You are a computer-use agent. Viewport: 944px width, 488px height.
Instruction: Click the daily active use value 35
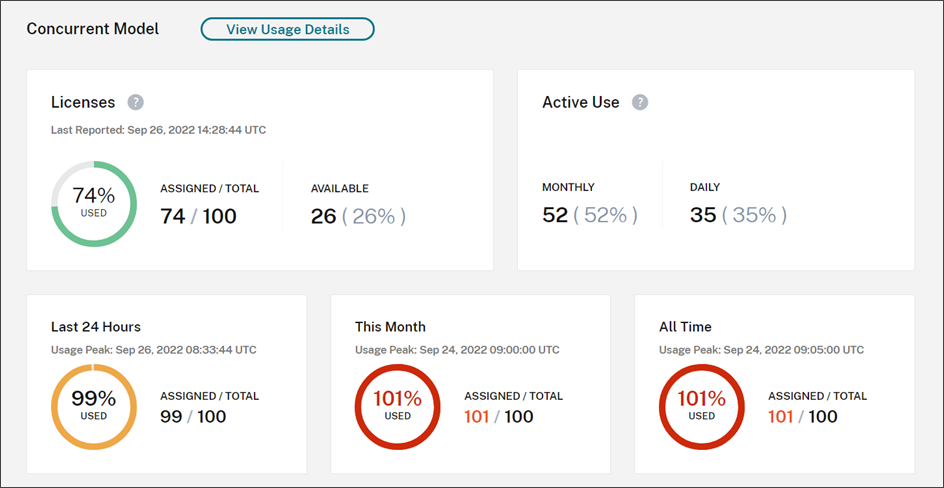pyautogui.click(x=703, y=215)
